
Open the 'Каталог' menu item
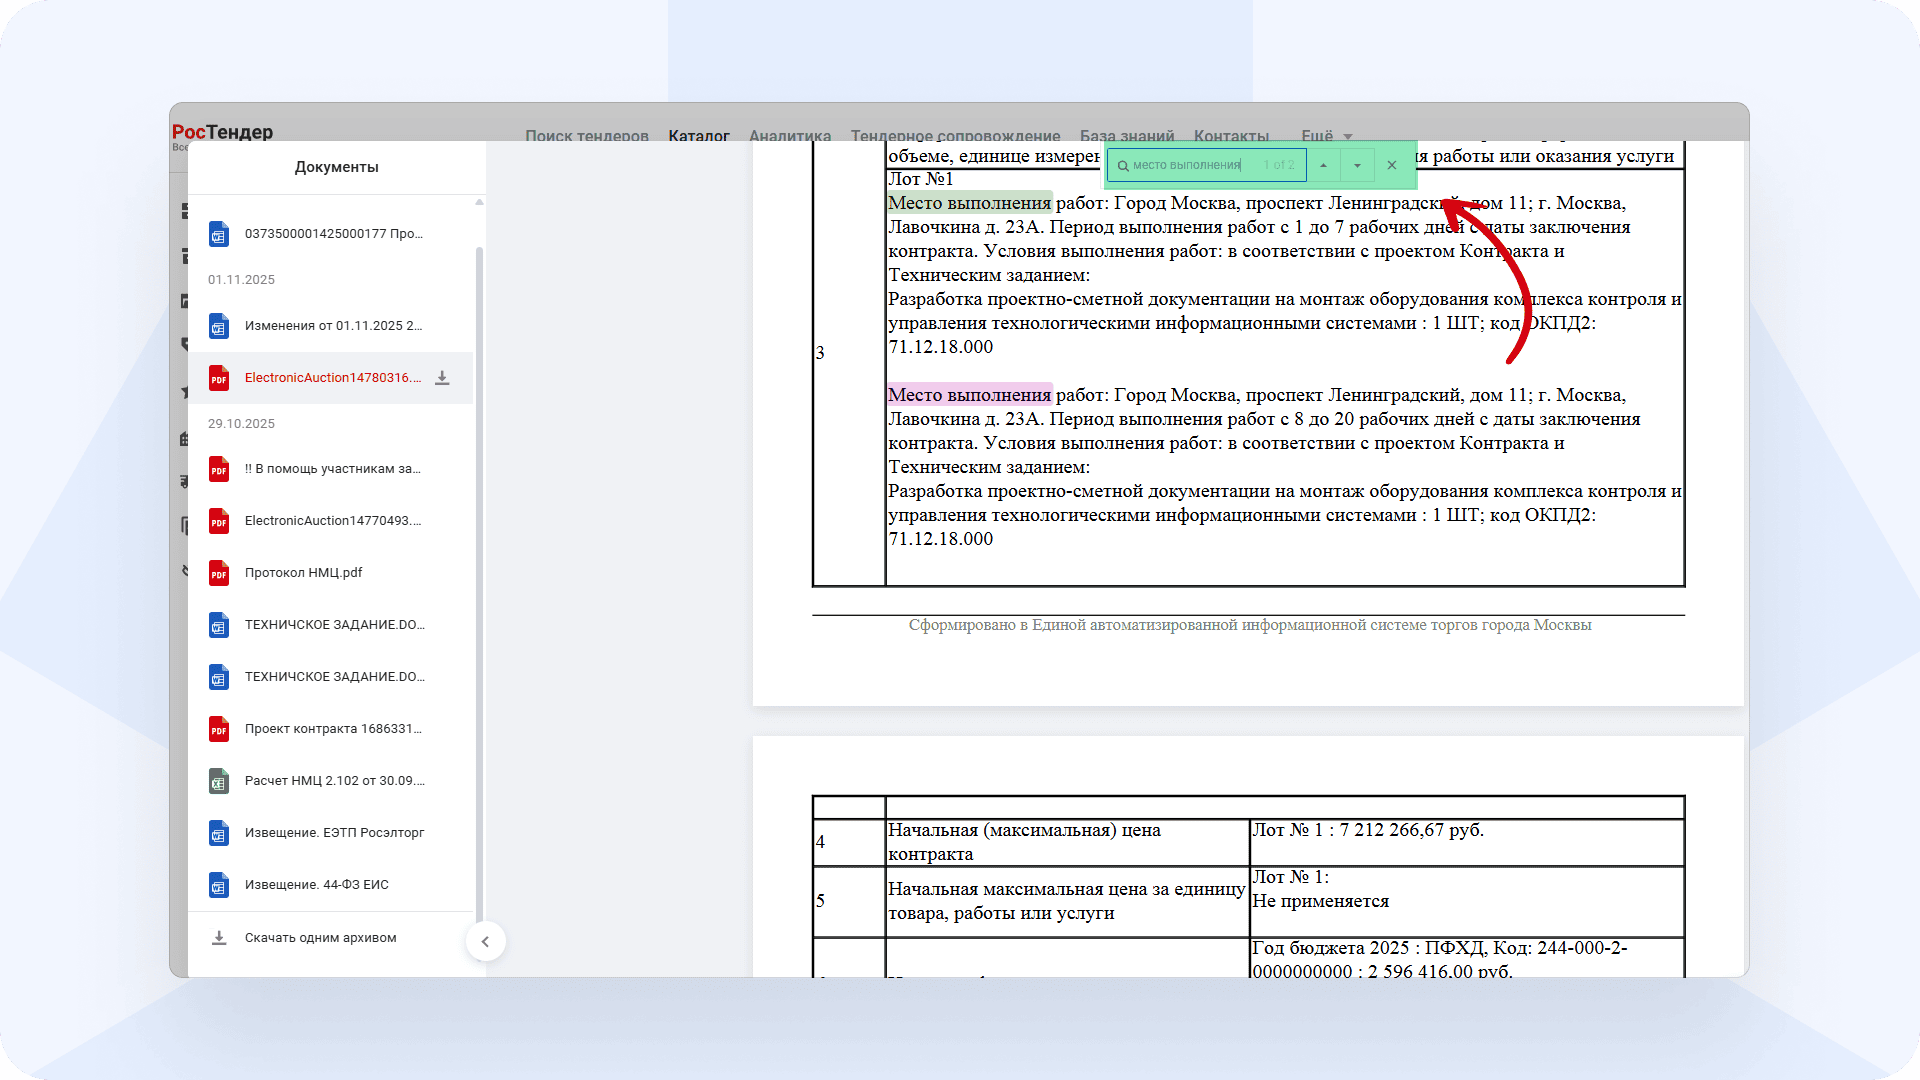click(x=698, y=136)
